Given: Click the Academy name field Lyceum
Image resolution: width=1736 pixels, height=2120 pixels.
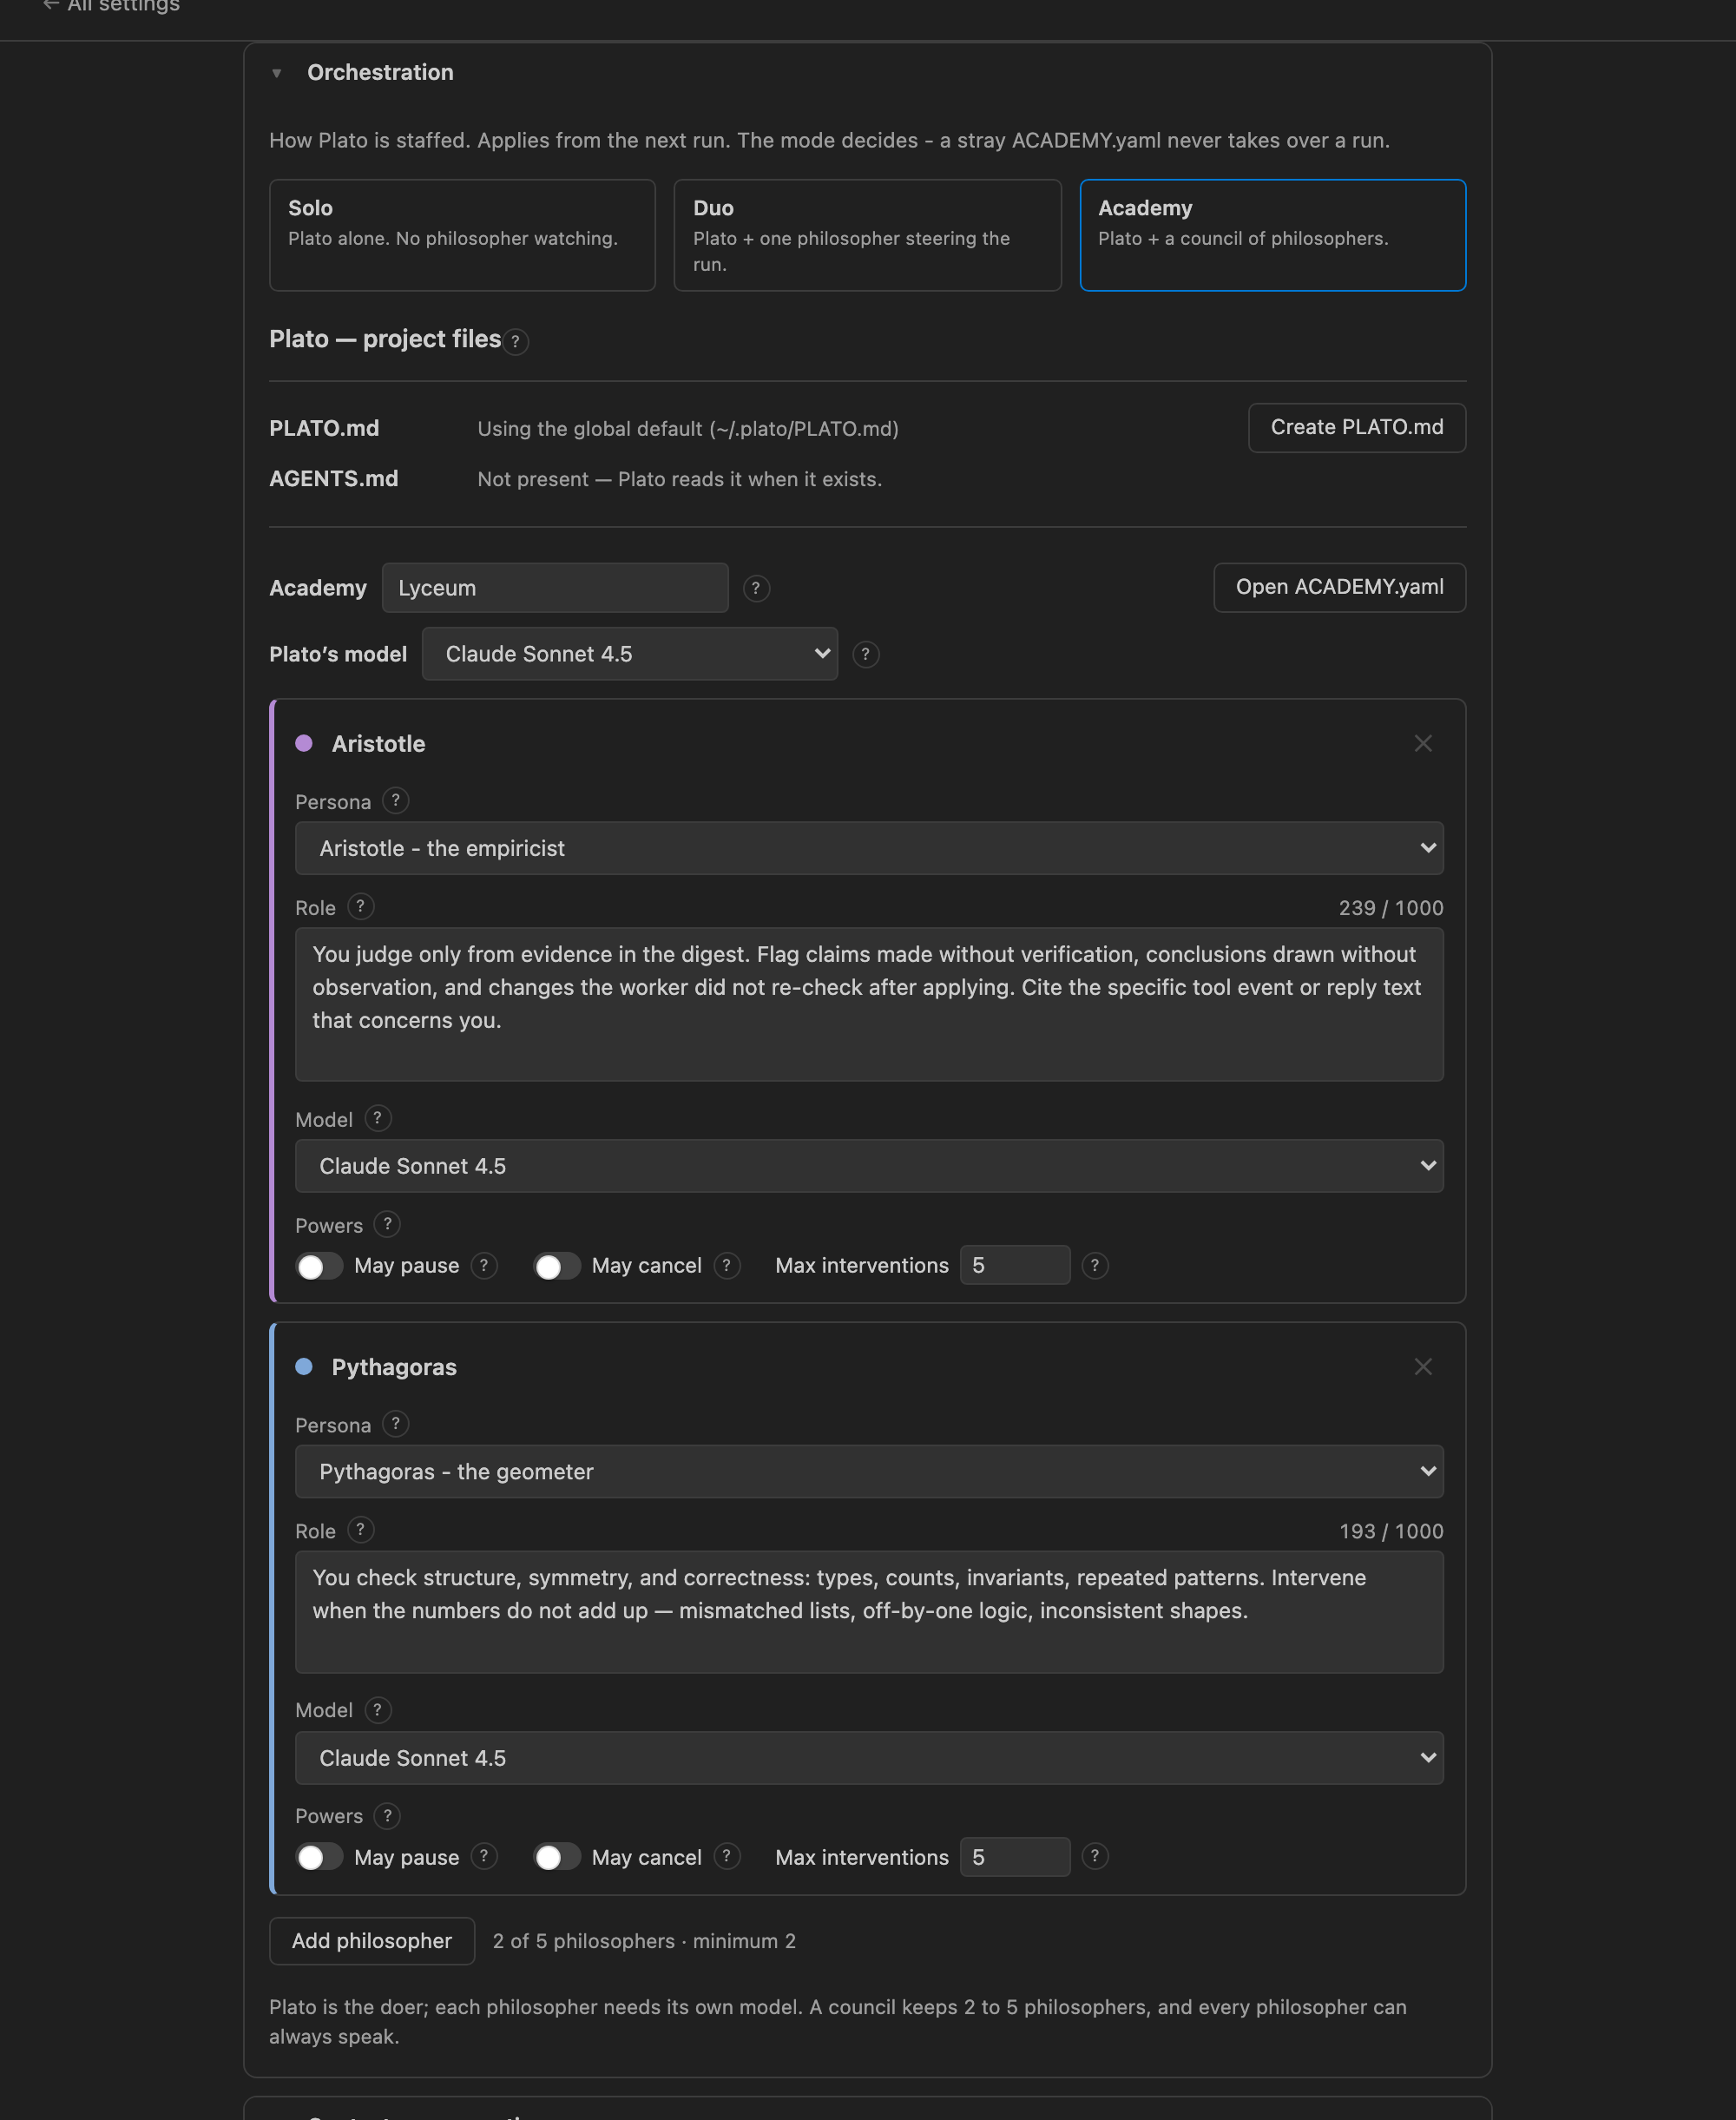Looking at the screenshot, I should point(555,588).
